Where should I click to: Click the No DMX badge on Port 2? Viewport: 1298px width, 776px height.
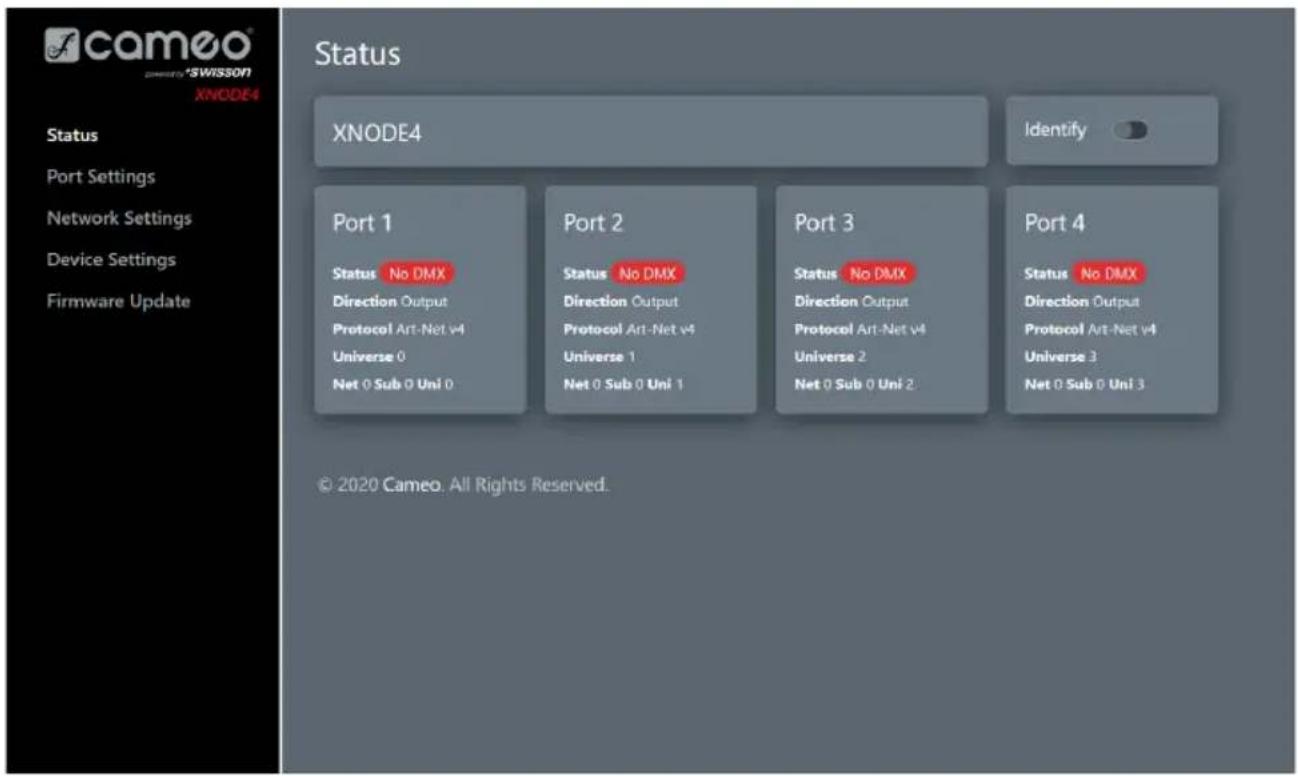click(x=649, y=273)
